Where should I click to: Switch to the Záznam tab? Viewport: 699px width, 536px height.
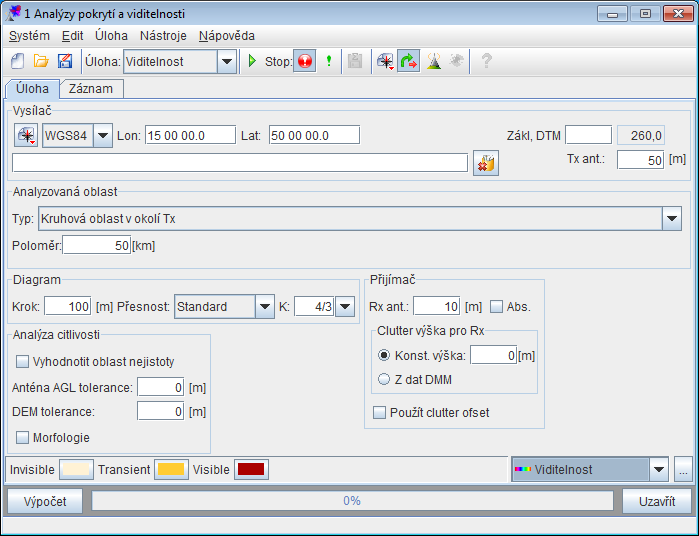coord(90,89)
